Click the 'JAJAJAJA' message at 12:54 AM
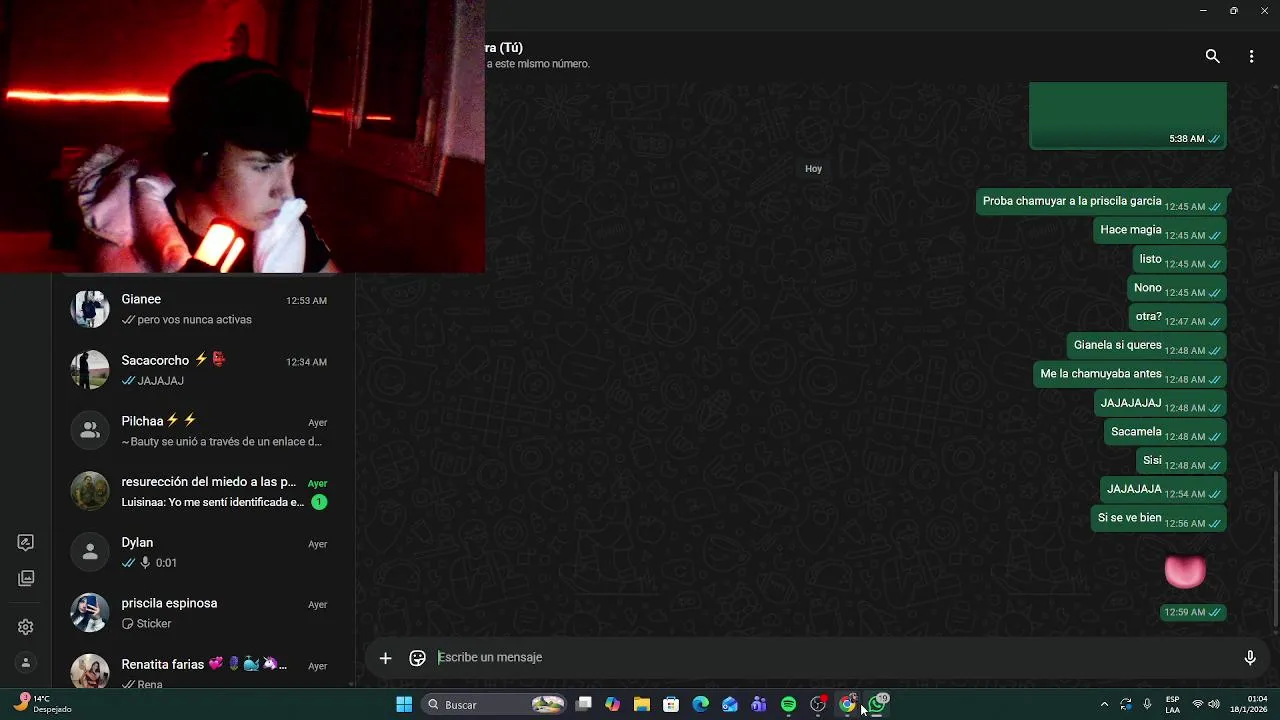The image size is (1280, 720). click(x=1163, y=490)
